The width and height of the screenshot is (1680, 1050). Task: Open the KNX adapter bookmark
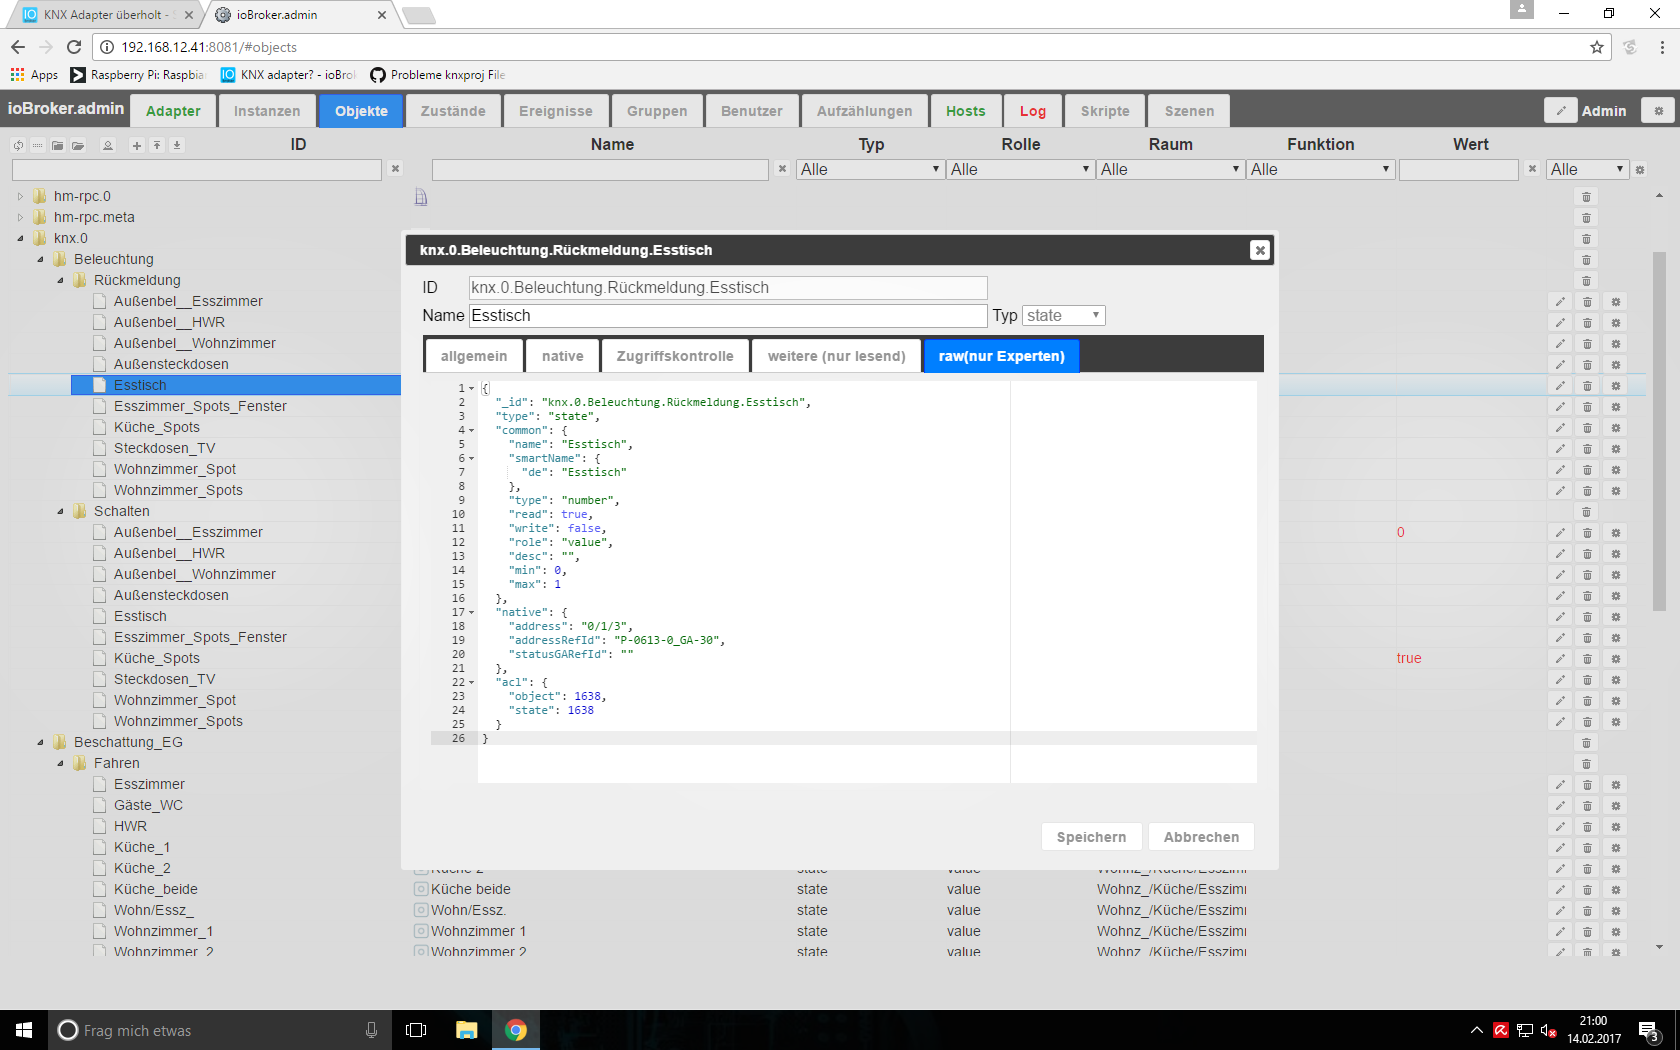point(288,75)
